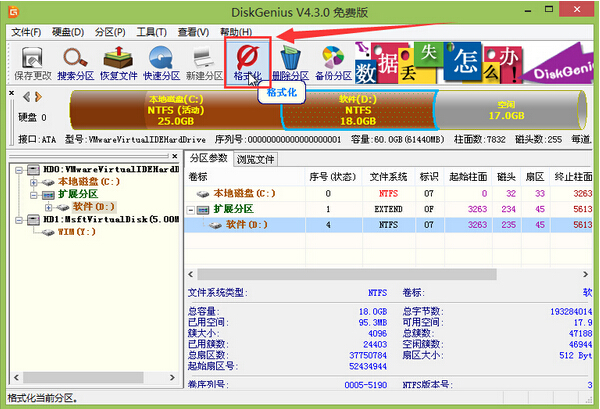Minimize the DiskGenius window
The height and width of the screenshot is (409, 600).
coord(528,10)
